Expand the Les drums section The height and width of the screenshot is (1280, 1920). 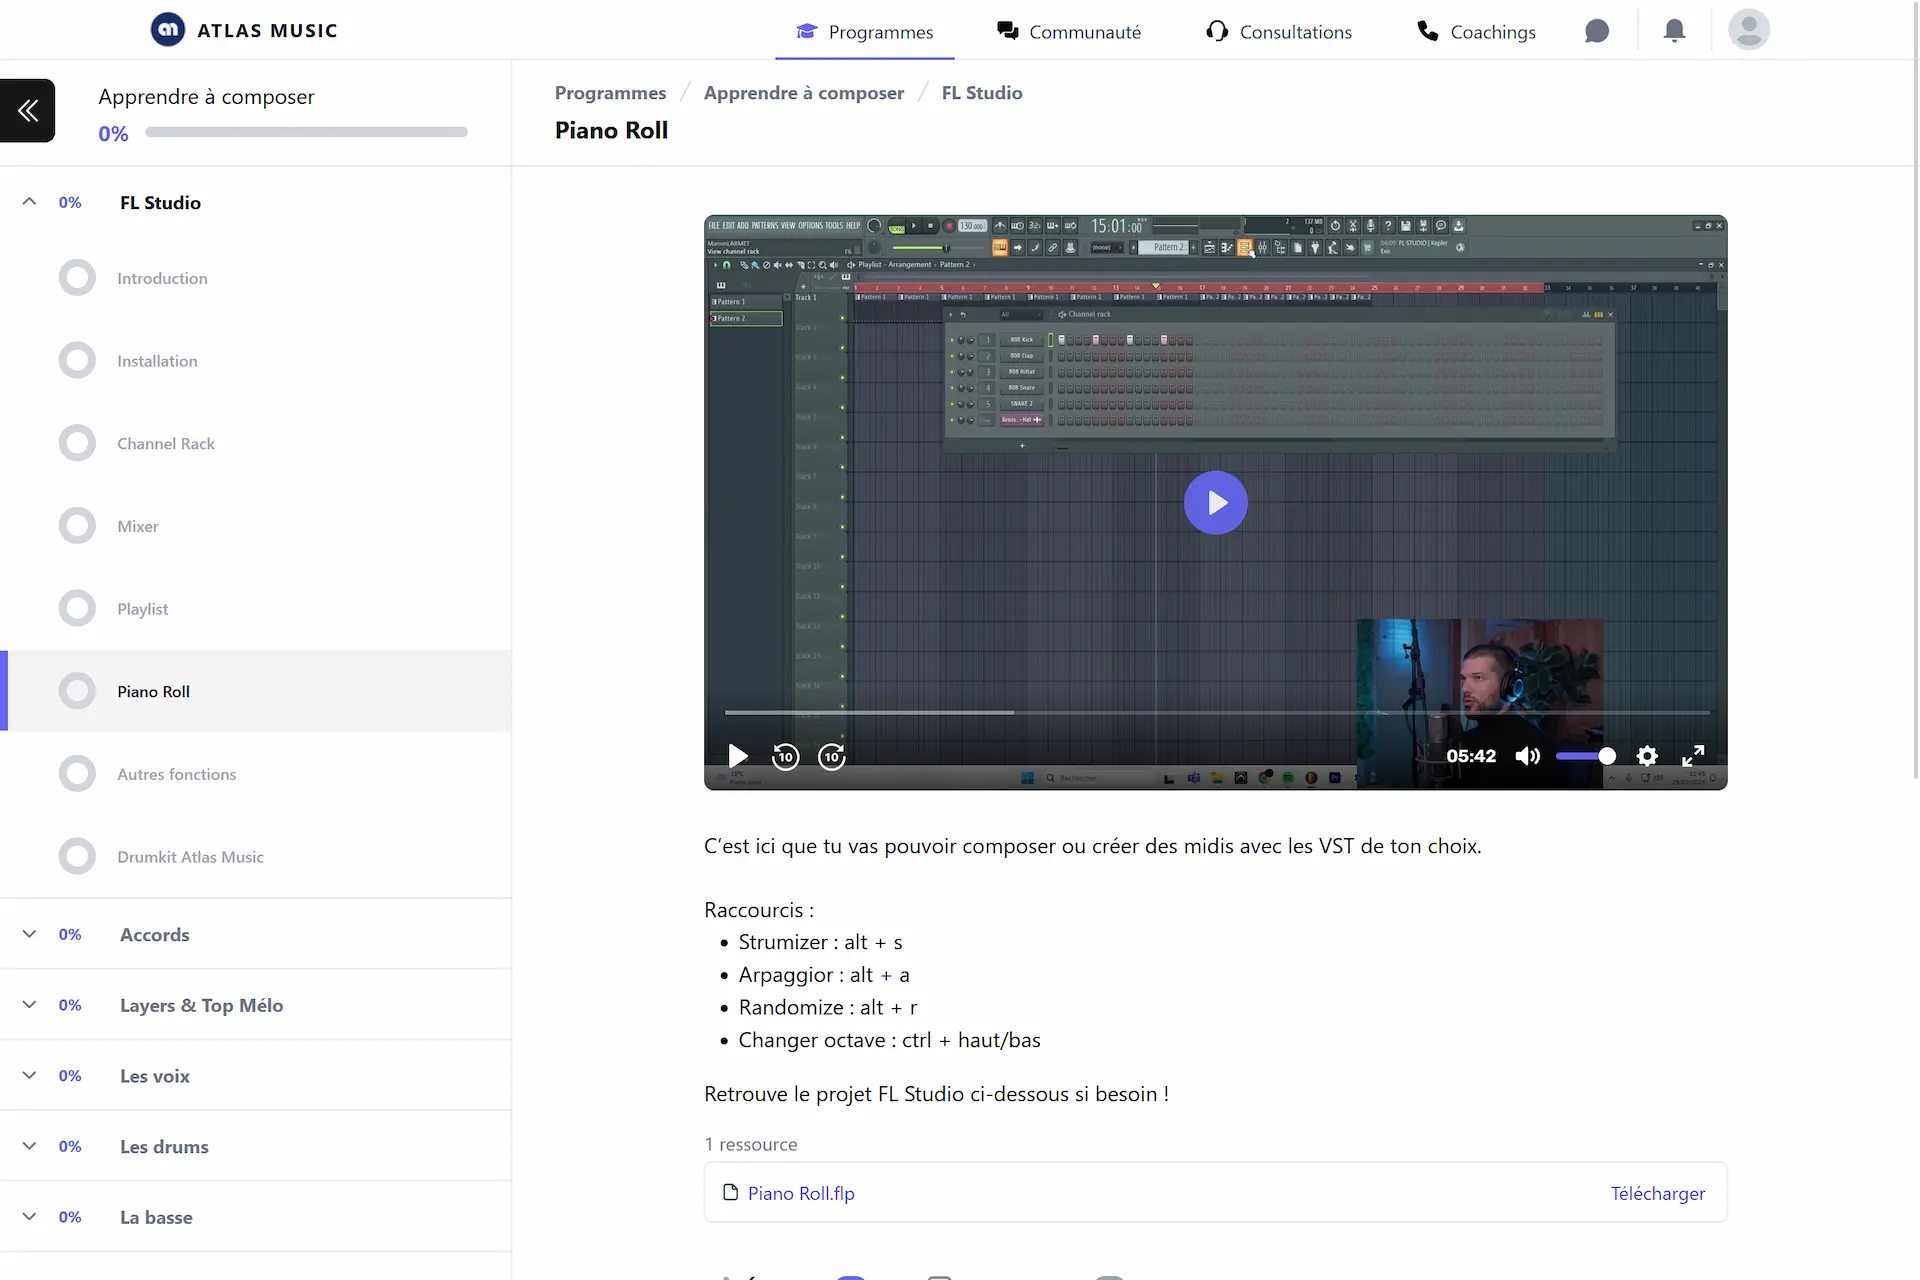(x=30, y=1146)
